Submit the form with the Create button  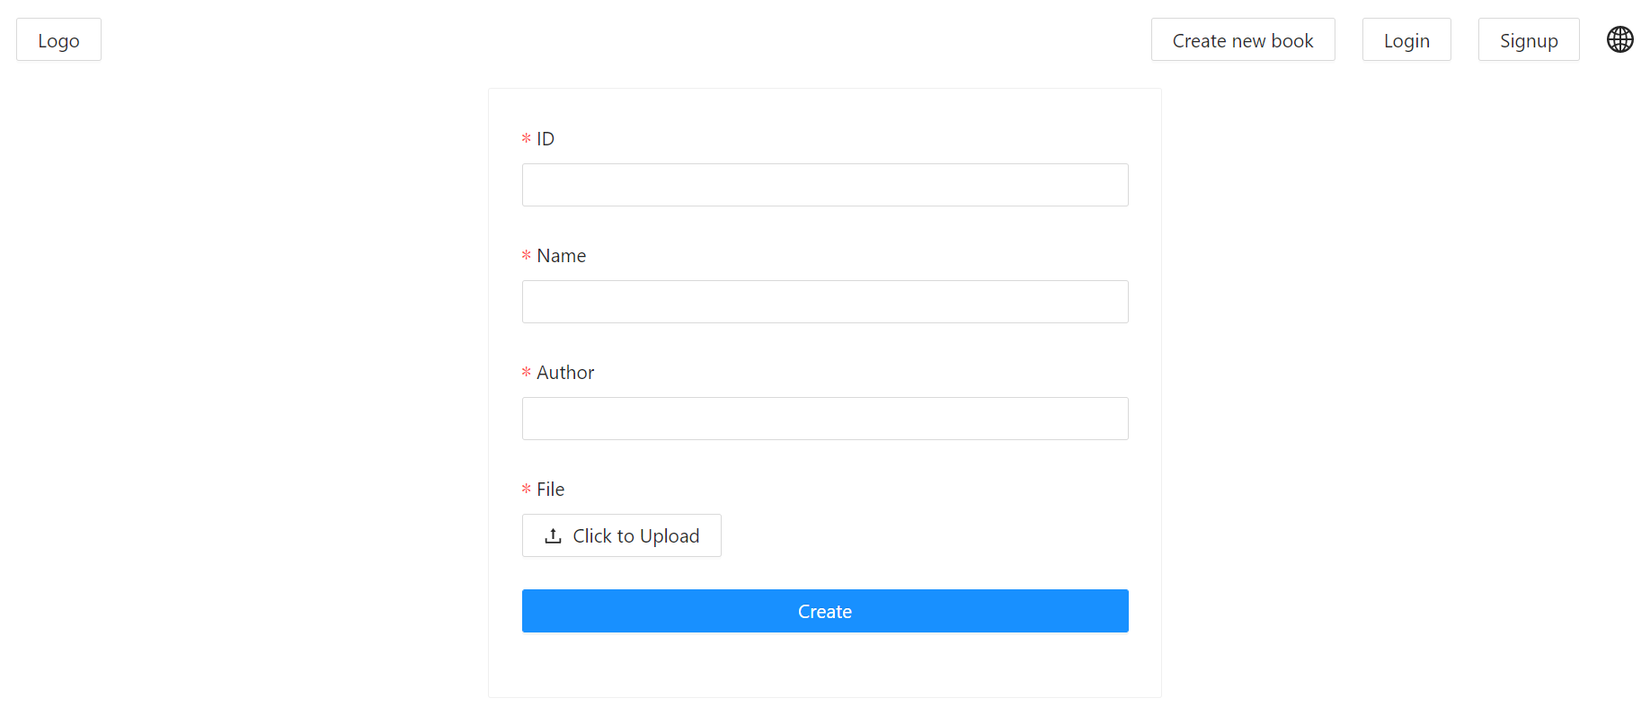[x=825, y=611]
